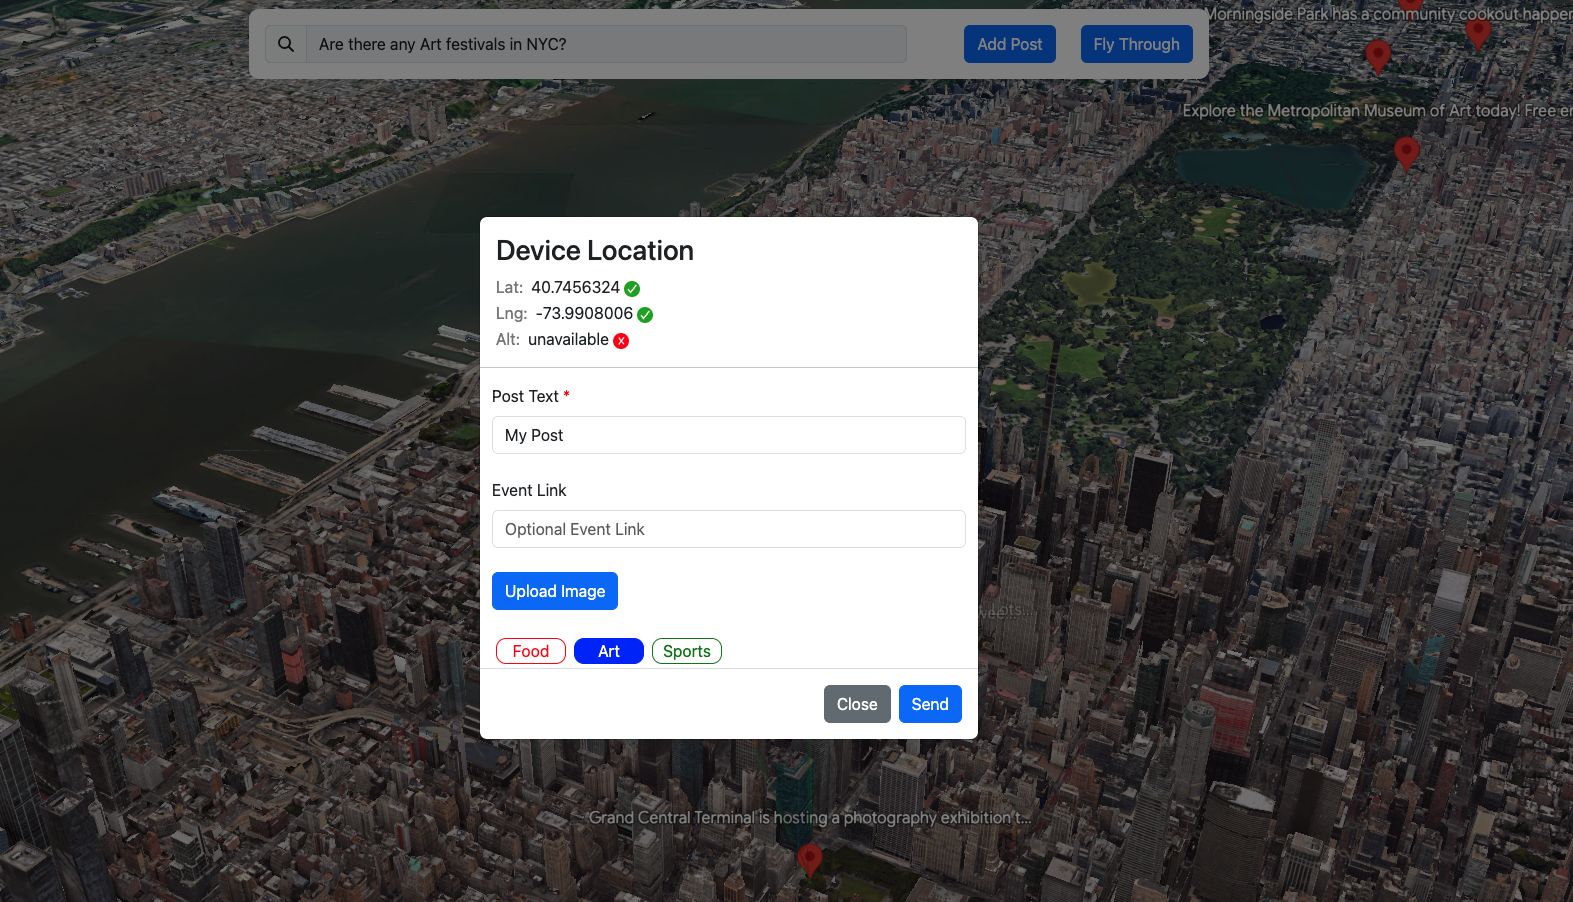Send the post

coord(930,704)
